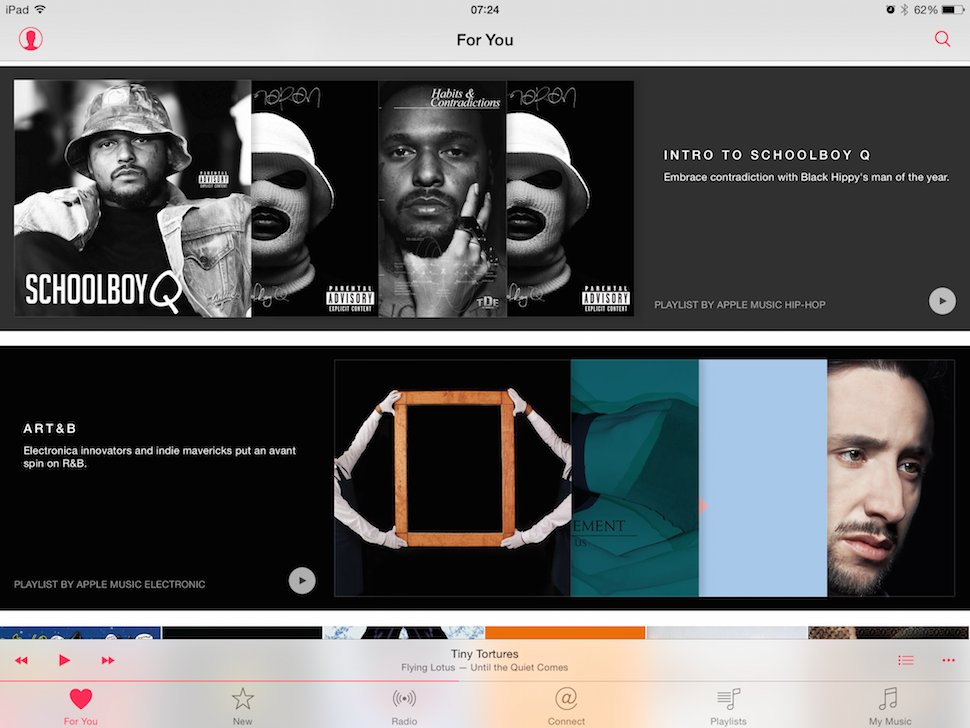Select the Habits & Contradictions album cover

(x=442, y=199)
